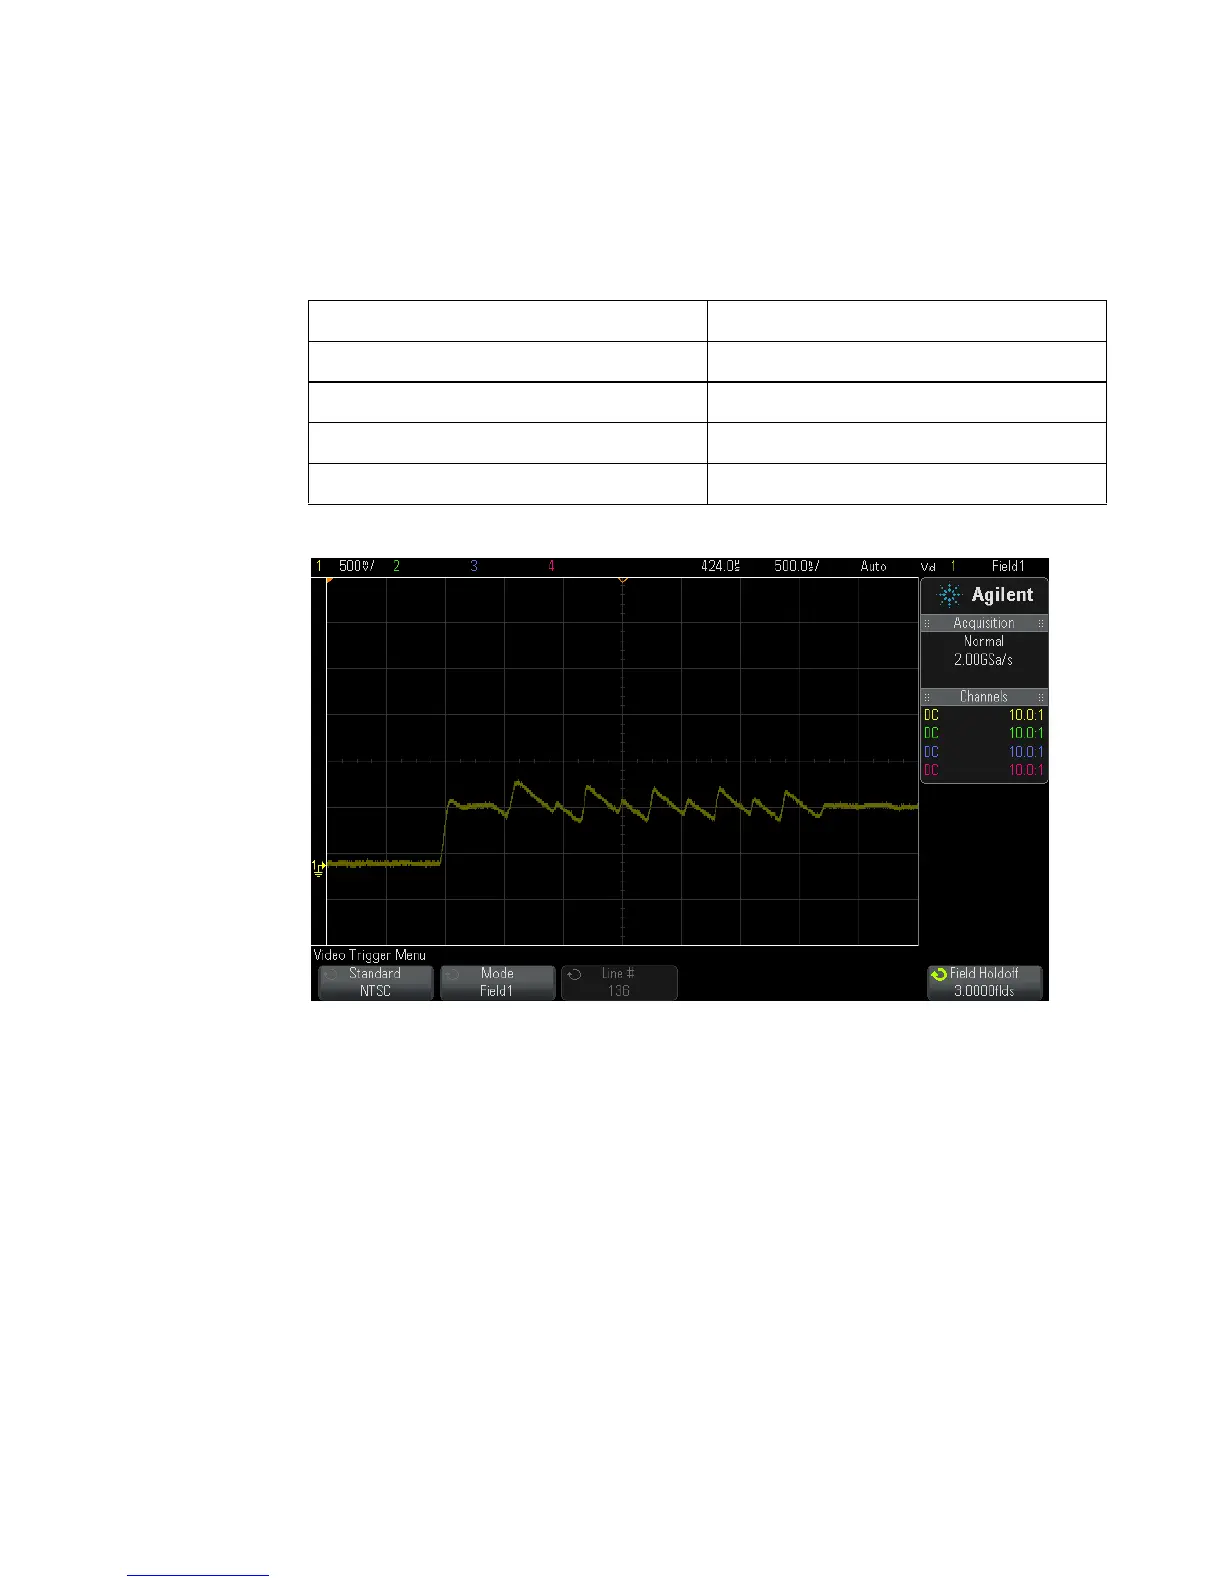Click the yellow DC coupling label

pos(931,715)
